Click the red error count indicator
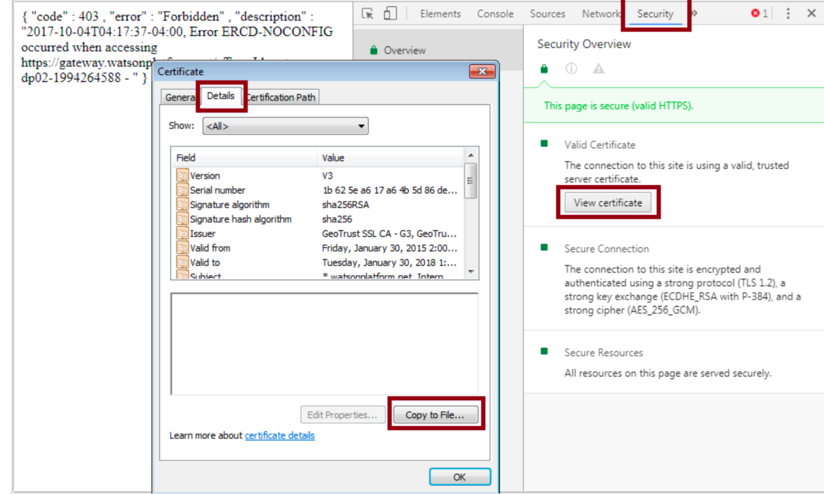This screenshot has width=824, height=494. (759, 14)
